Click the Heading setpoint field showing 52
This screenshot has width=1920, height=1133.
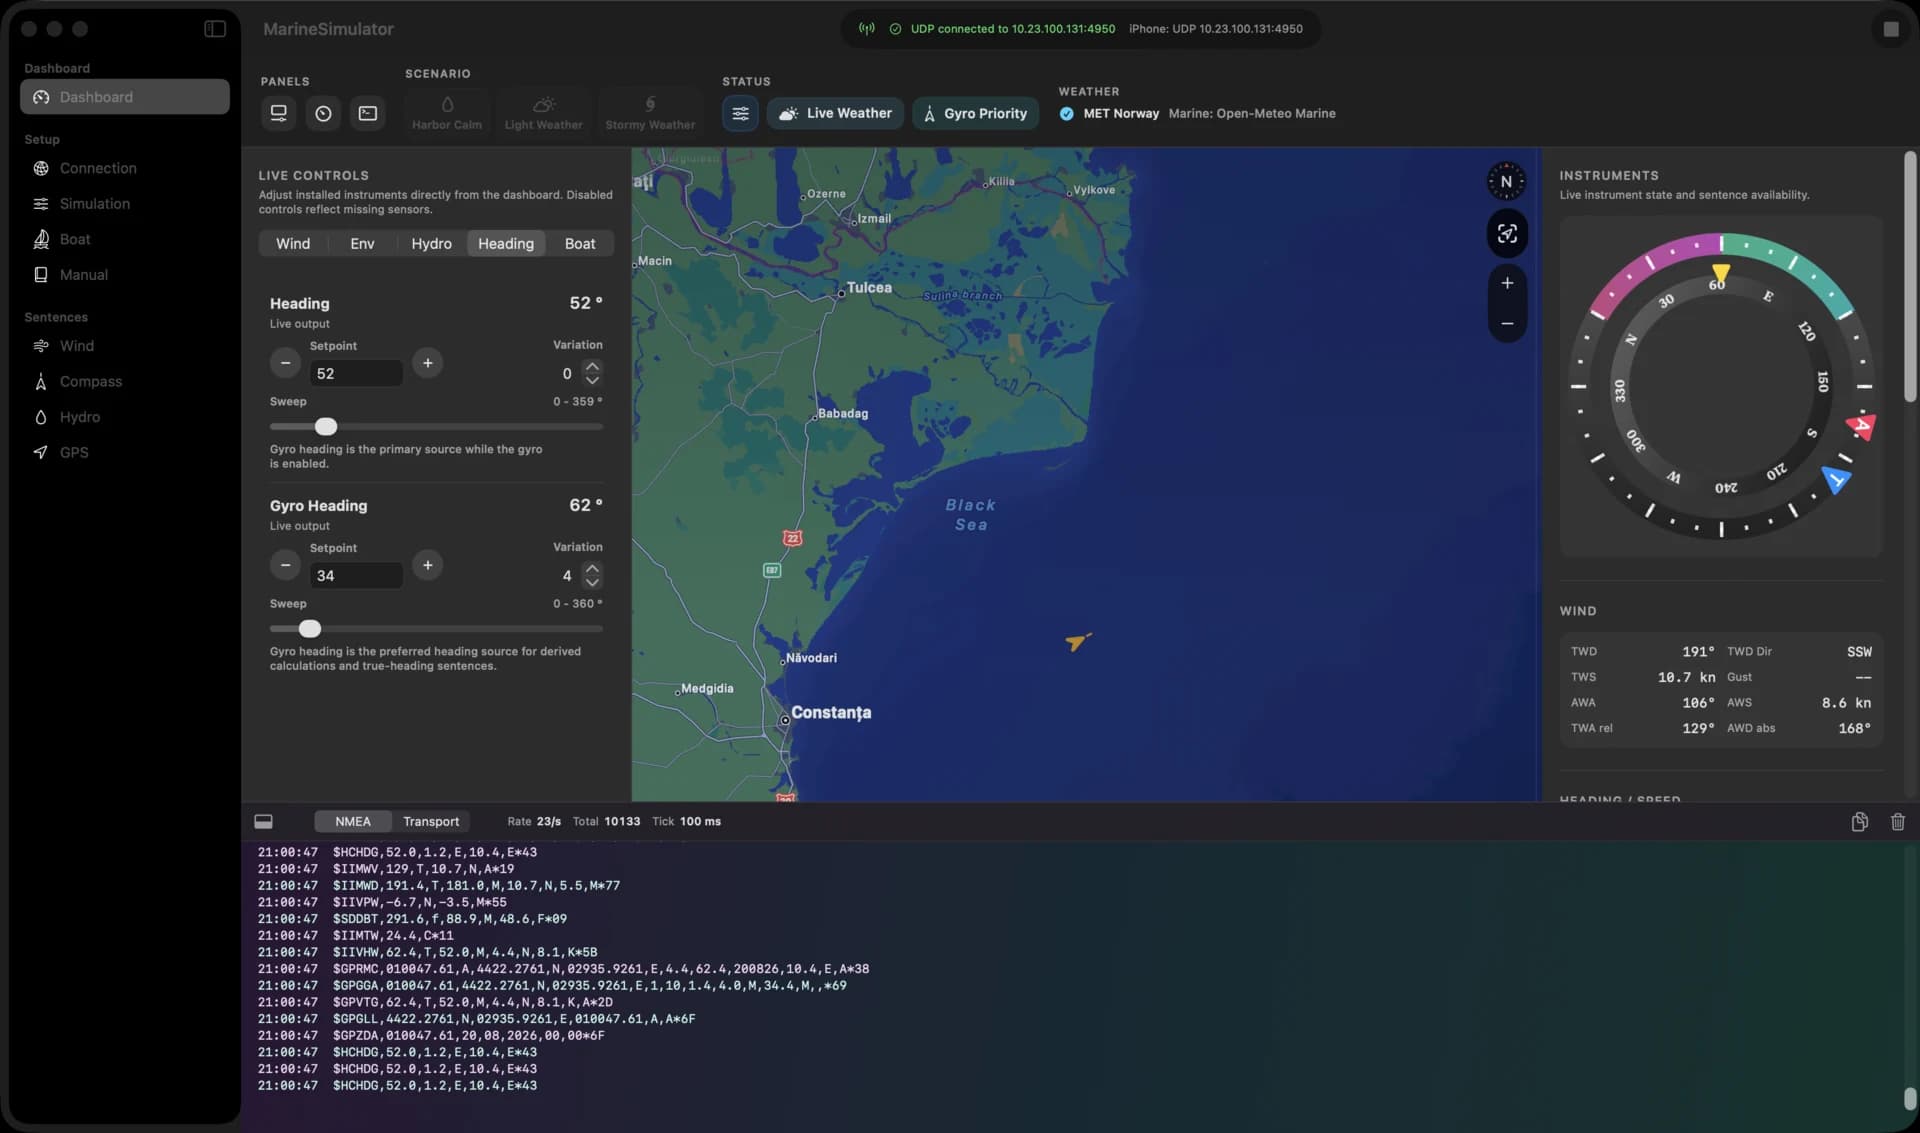356,373
